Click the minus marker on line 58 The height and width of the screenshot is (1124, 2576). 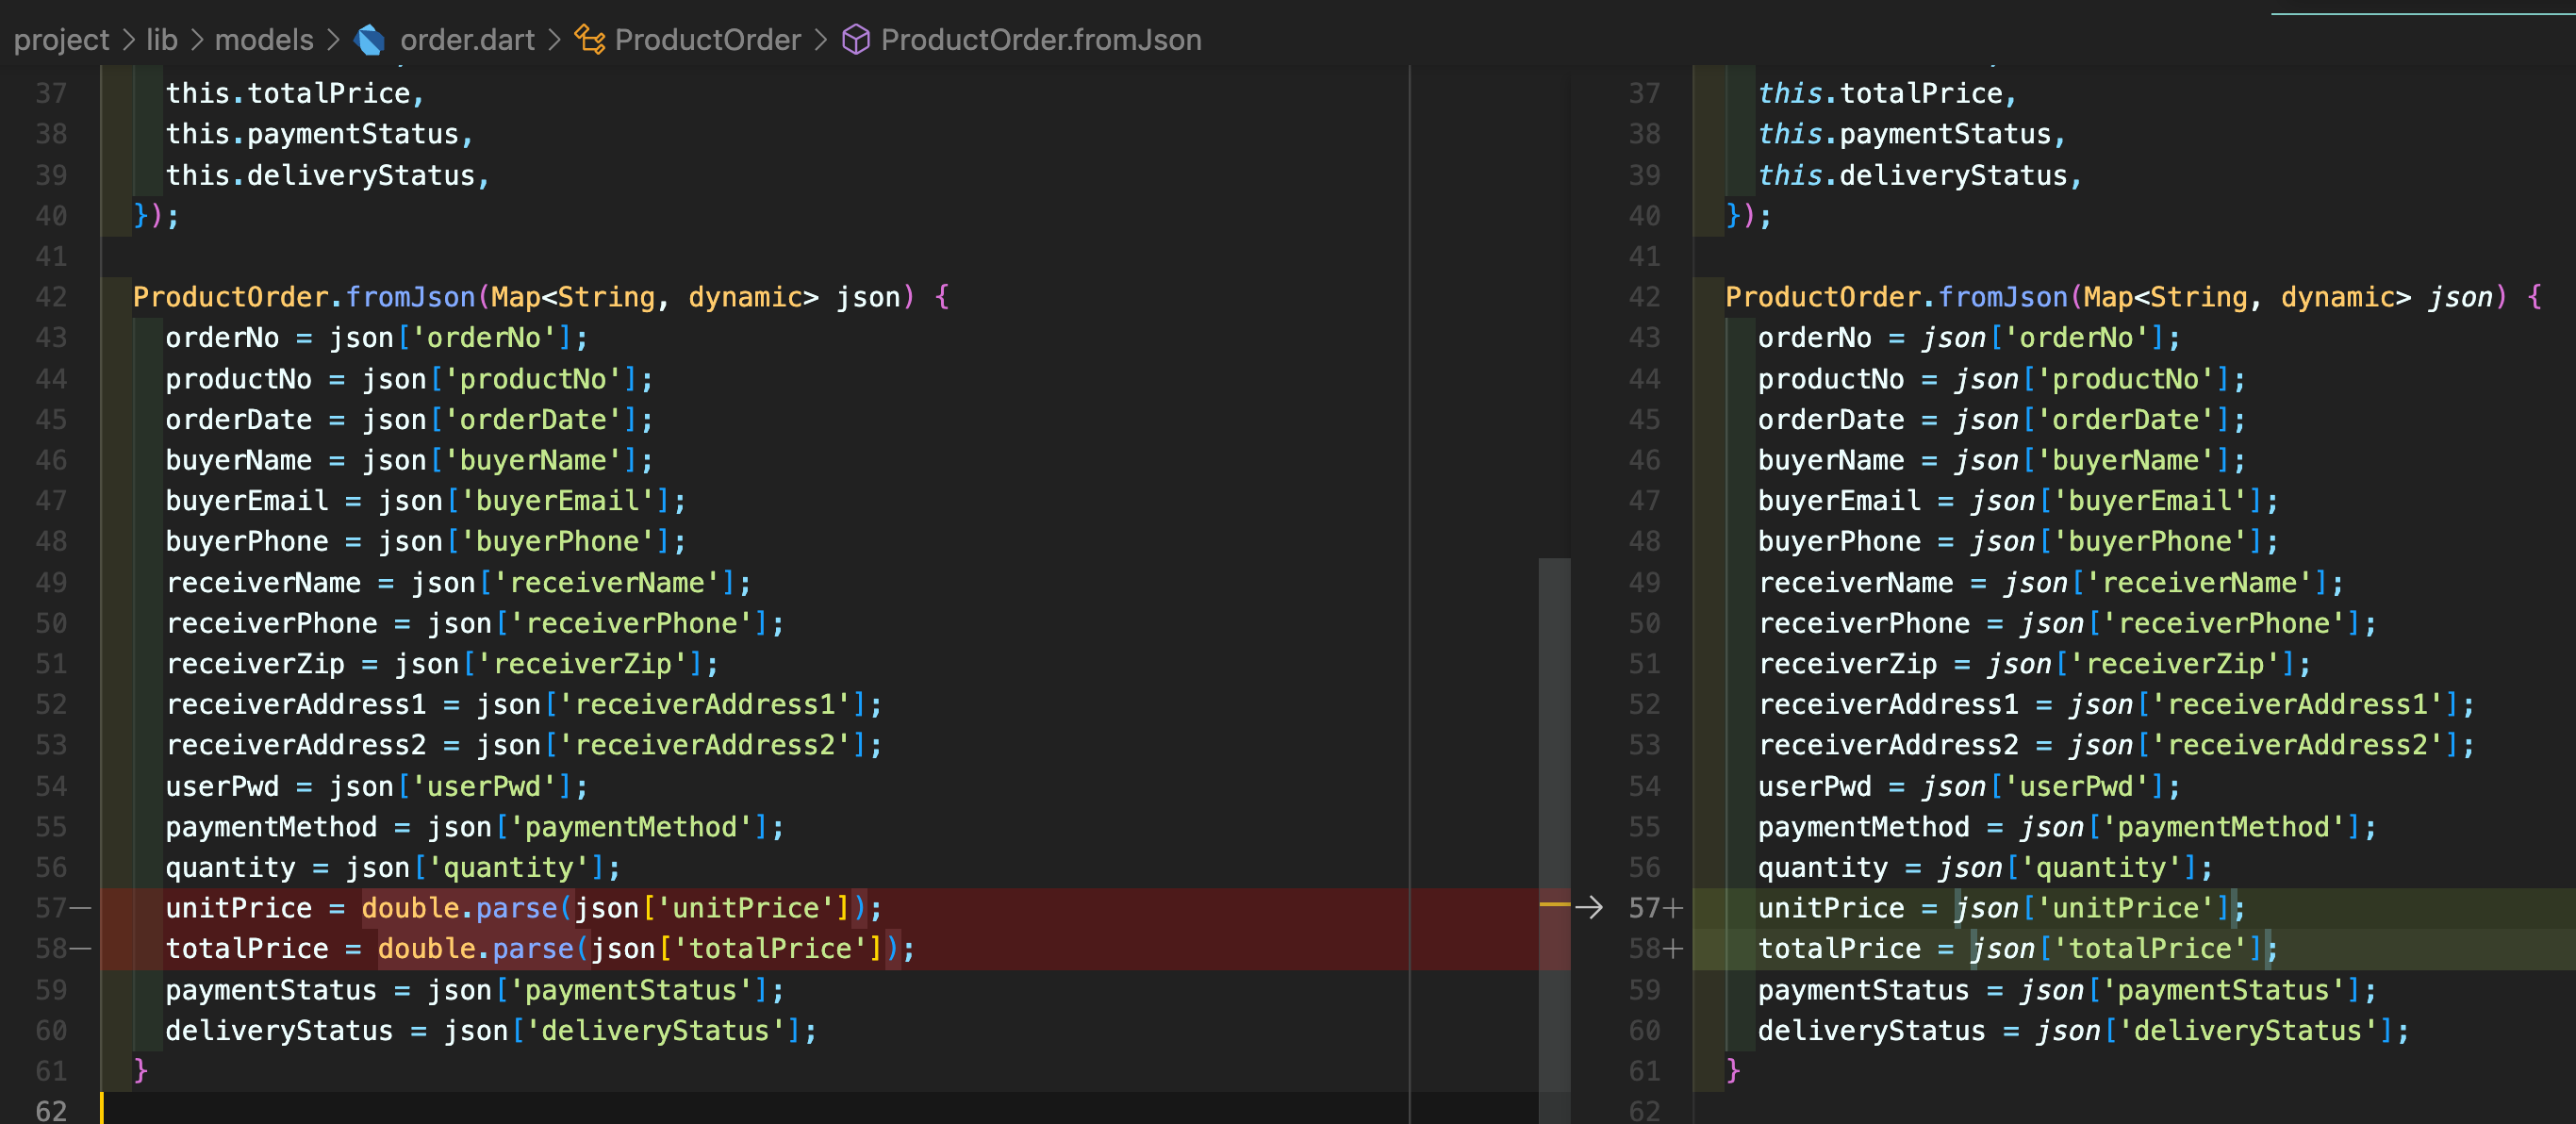tap(82, 948)
